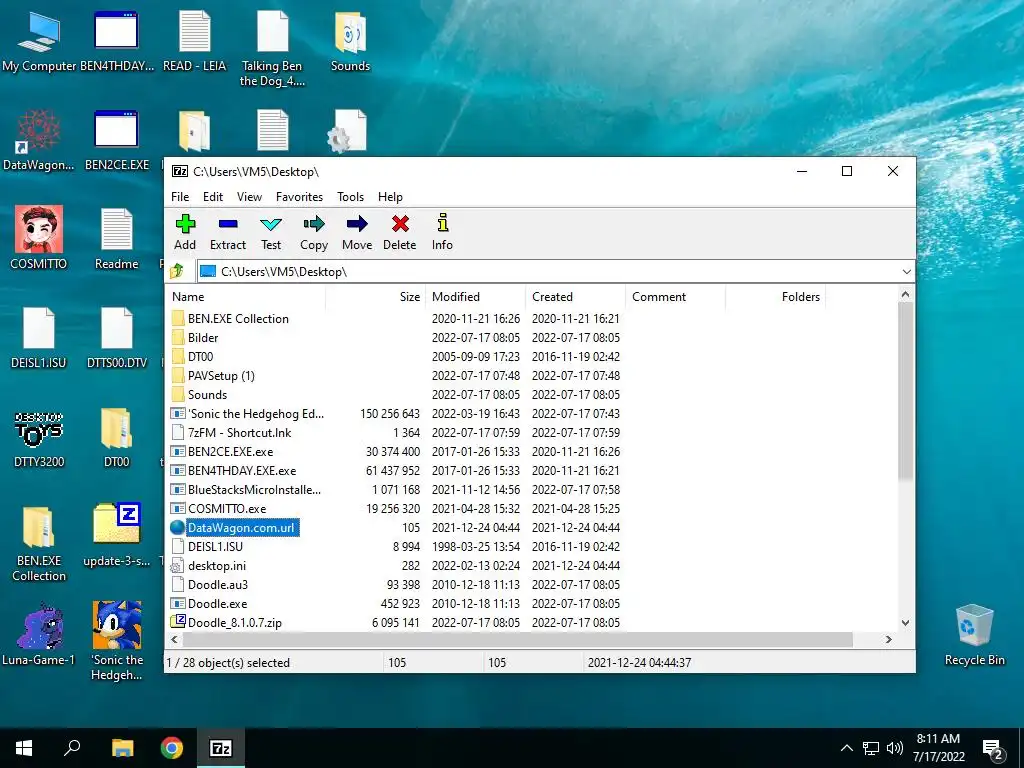
Task: Select DTTS00.DTV desktop file
Action: coord(117,338)
